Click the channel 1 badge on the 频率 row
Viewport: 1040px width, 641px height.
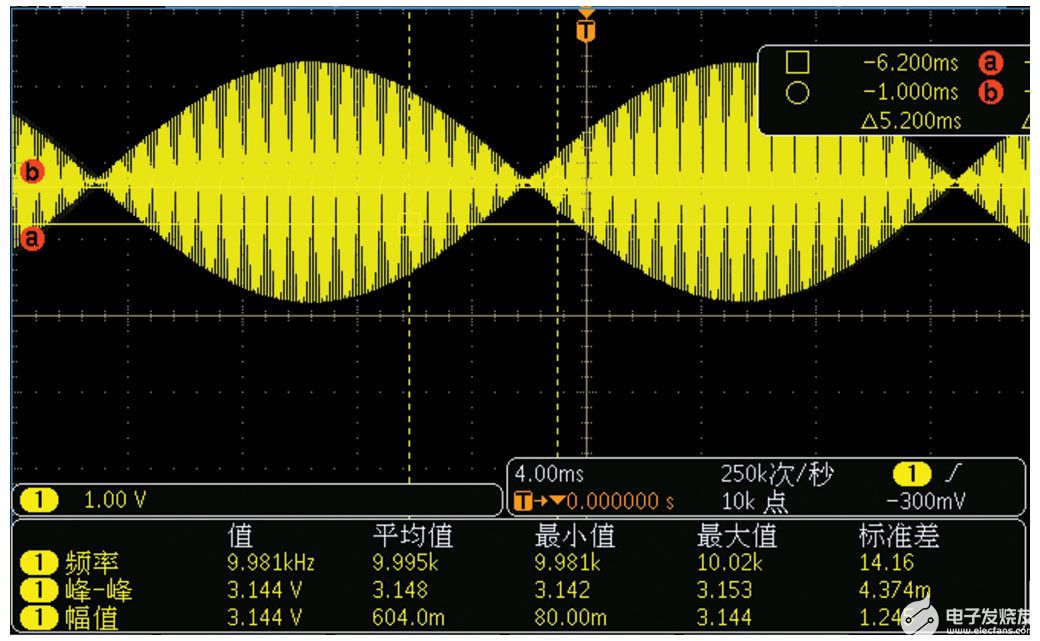[39, 563]
